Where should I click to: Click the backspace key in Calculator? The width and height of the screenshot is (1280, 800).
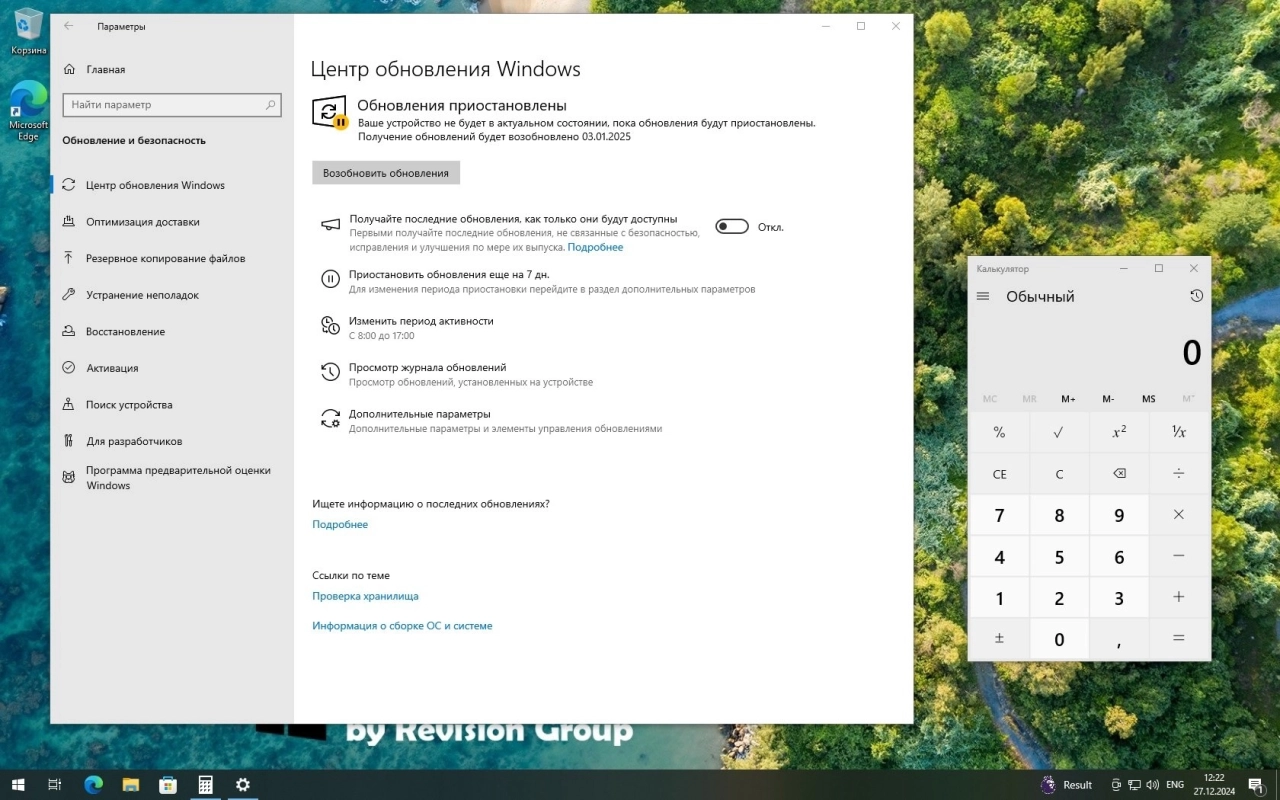pyautogui.click(x=1119, y=474)
